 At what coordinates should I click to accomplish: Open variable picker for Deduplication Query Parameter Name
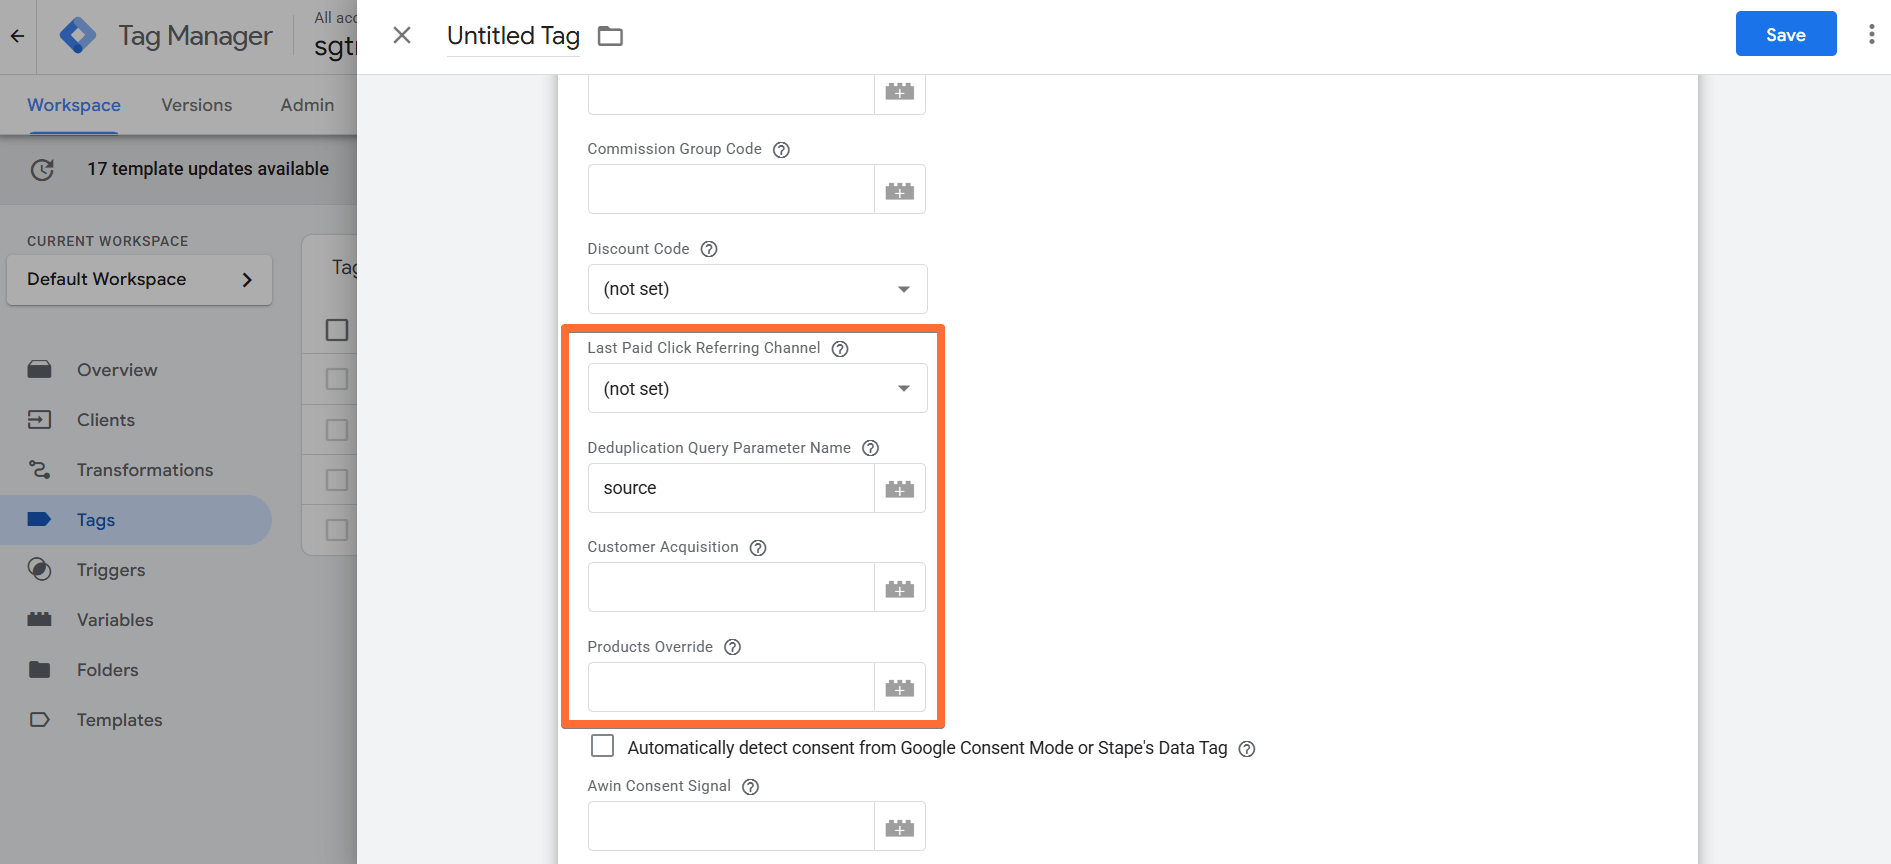coord(900,489)
